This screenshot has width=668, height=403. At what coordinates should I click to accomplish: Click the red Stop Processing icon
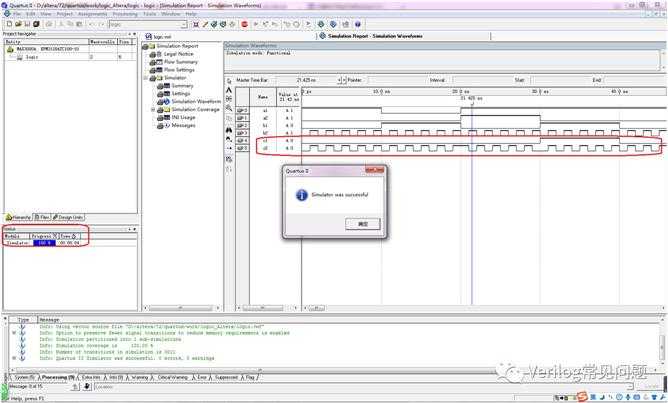pos(245,24)
